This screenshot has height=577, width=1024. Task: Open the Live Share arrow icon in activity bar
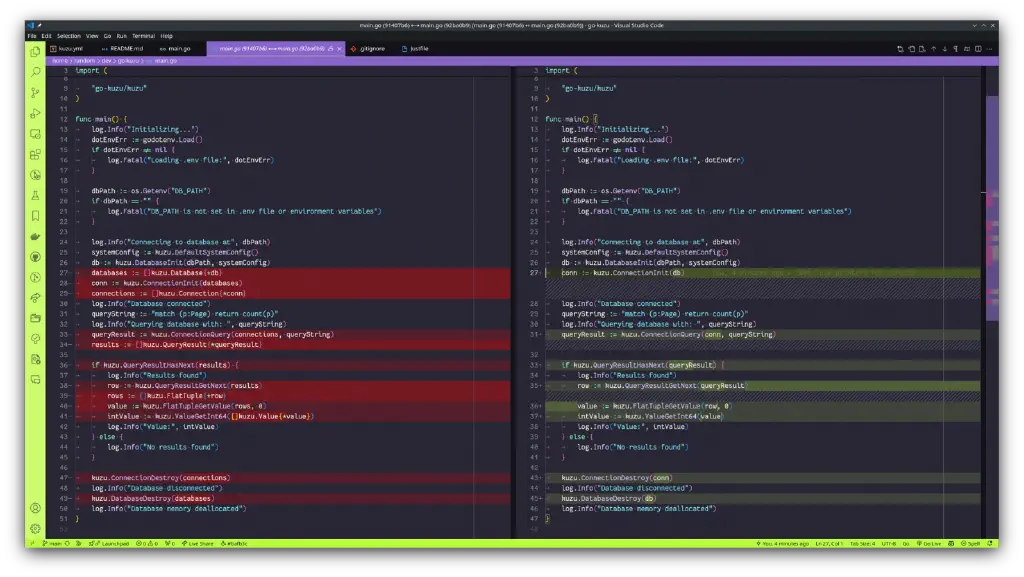pyautogui.click(x=35, y=298)
